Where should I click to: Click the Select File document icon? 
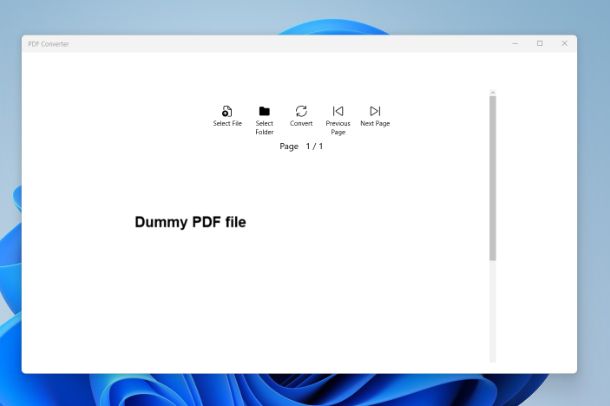point(227,111)
